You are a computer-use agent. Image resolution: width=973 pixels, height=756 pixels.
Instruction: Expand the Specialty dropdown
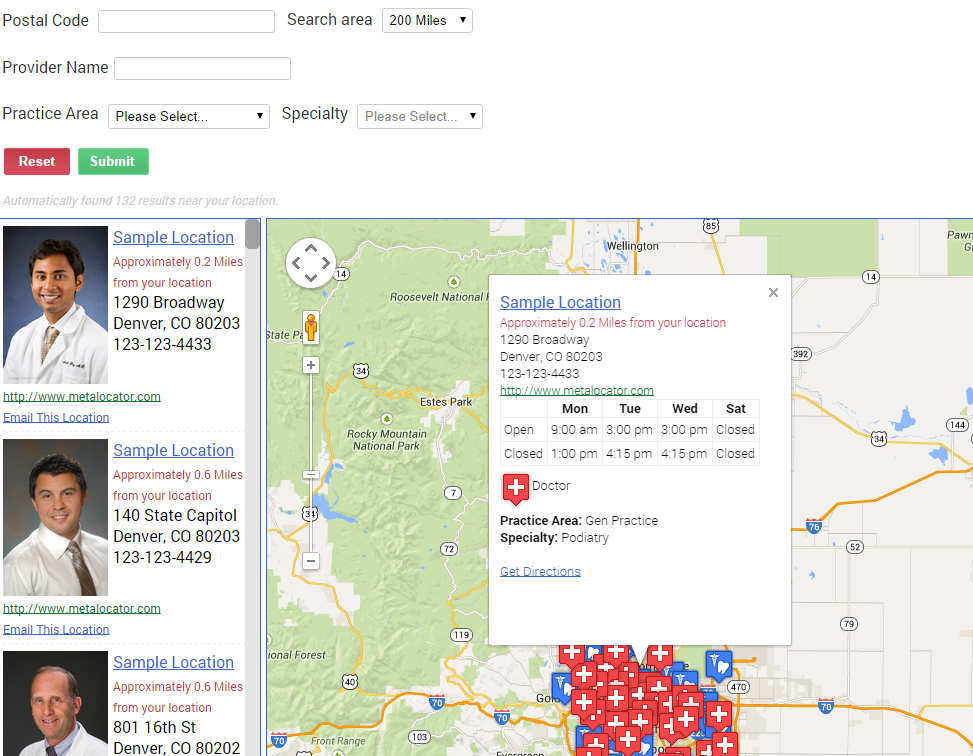pos(419,116)
